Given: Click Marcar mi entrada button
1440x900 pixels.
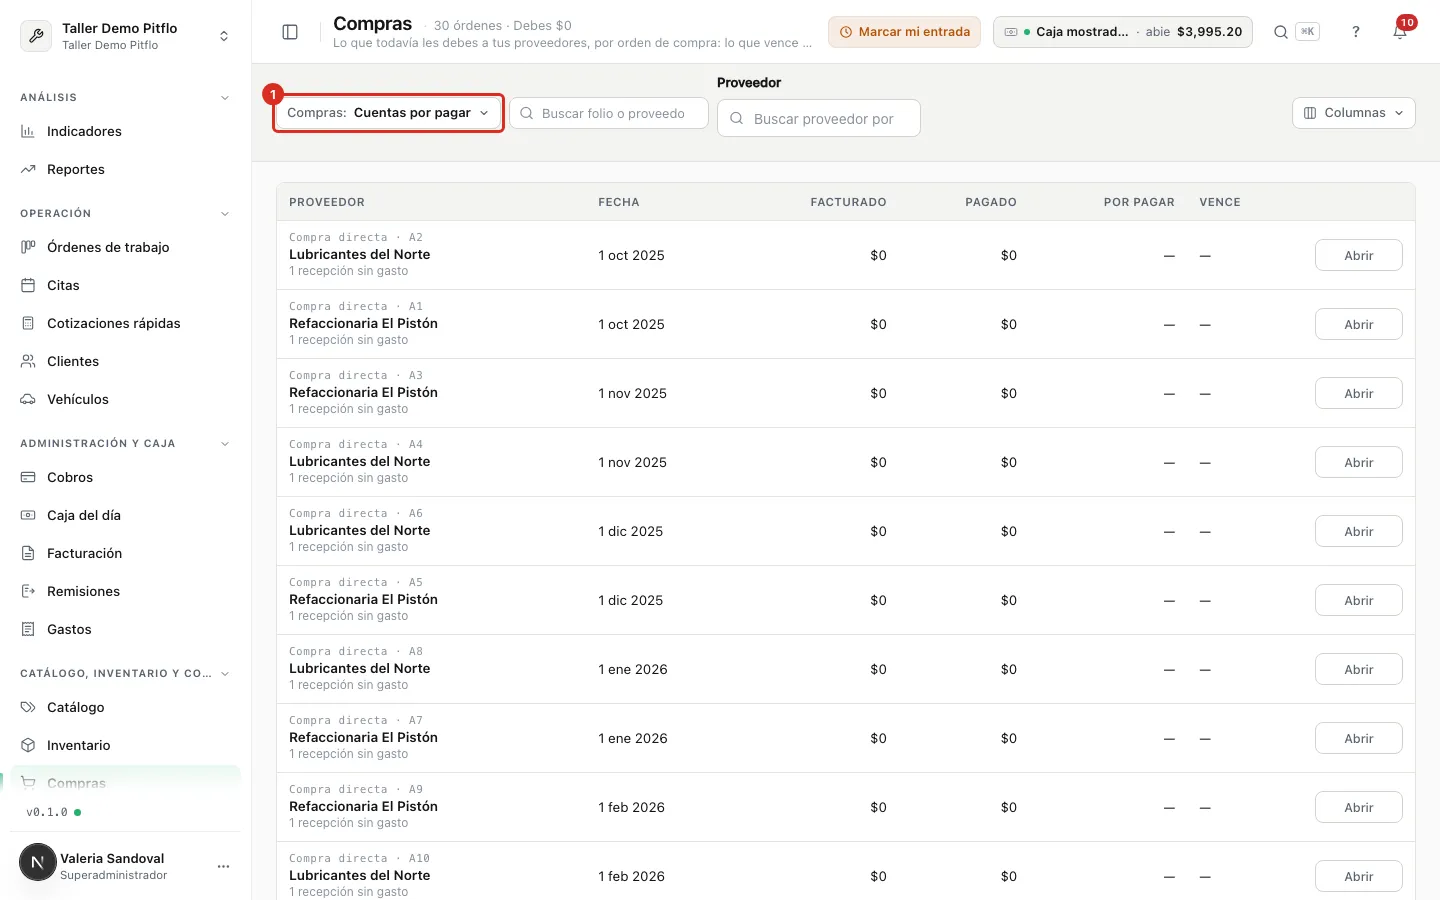Looking at the screenshot, I should [x=904, y=32].
